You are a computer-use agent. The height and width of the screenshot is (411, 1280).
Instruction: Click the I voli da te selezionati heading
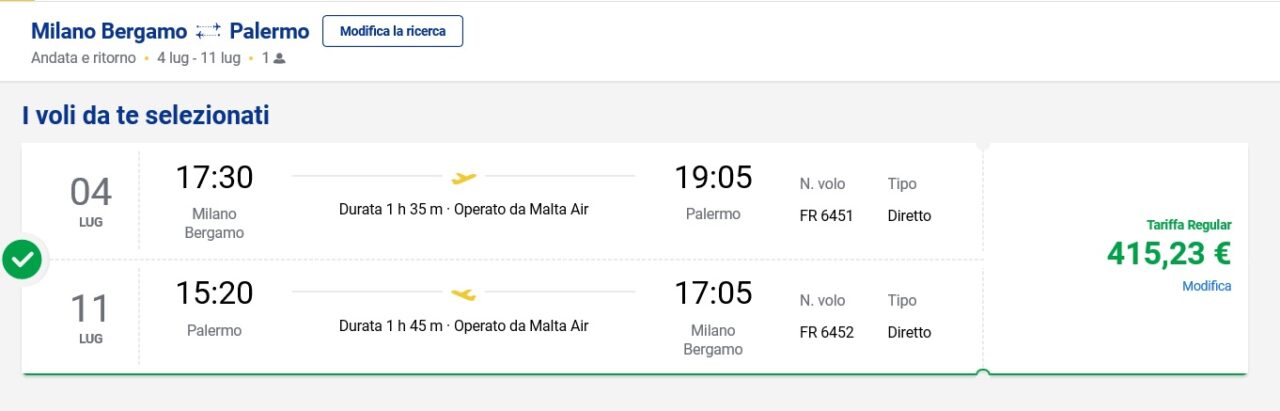pyautogui.click(x=146, y=115)
